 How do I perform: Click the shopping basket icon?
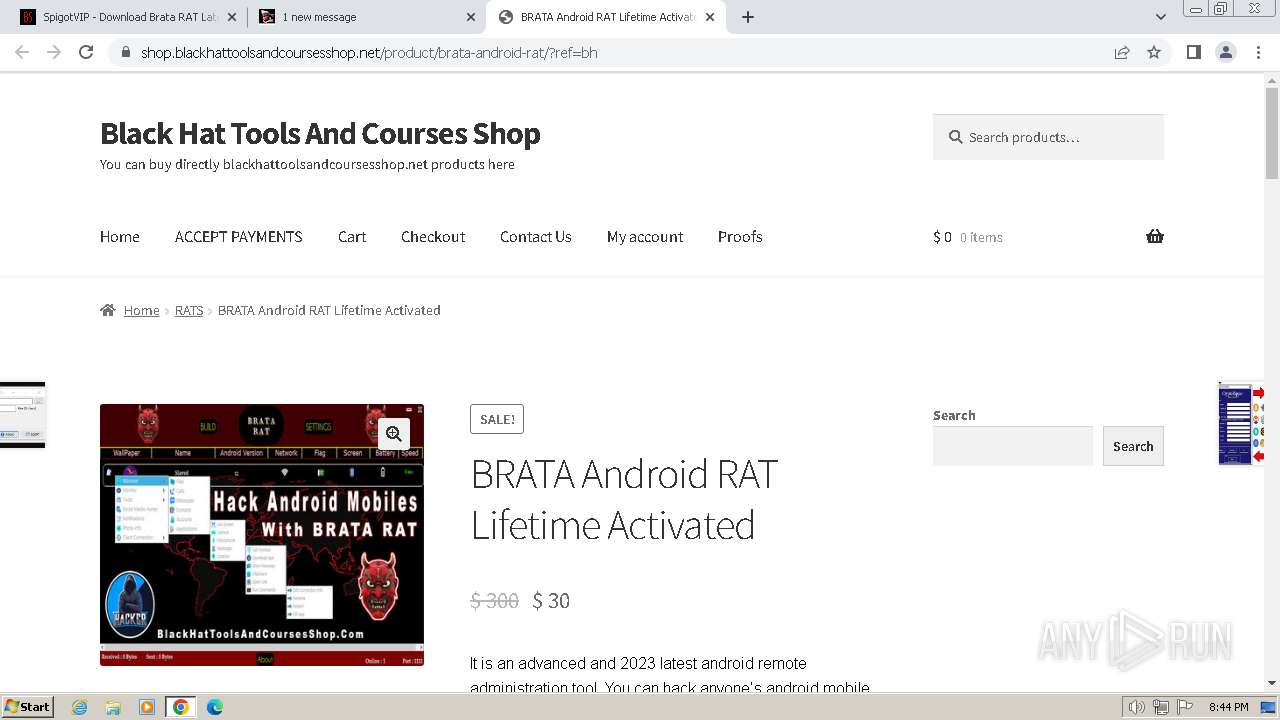pyautogui.click(x=1155, y=237)
